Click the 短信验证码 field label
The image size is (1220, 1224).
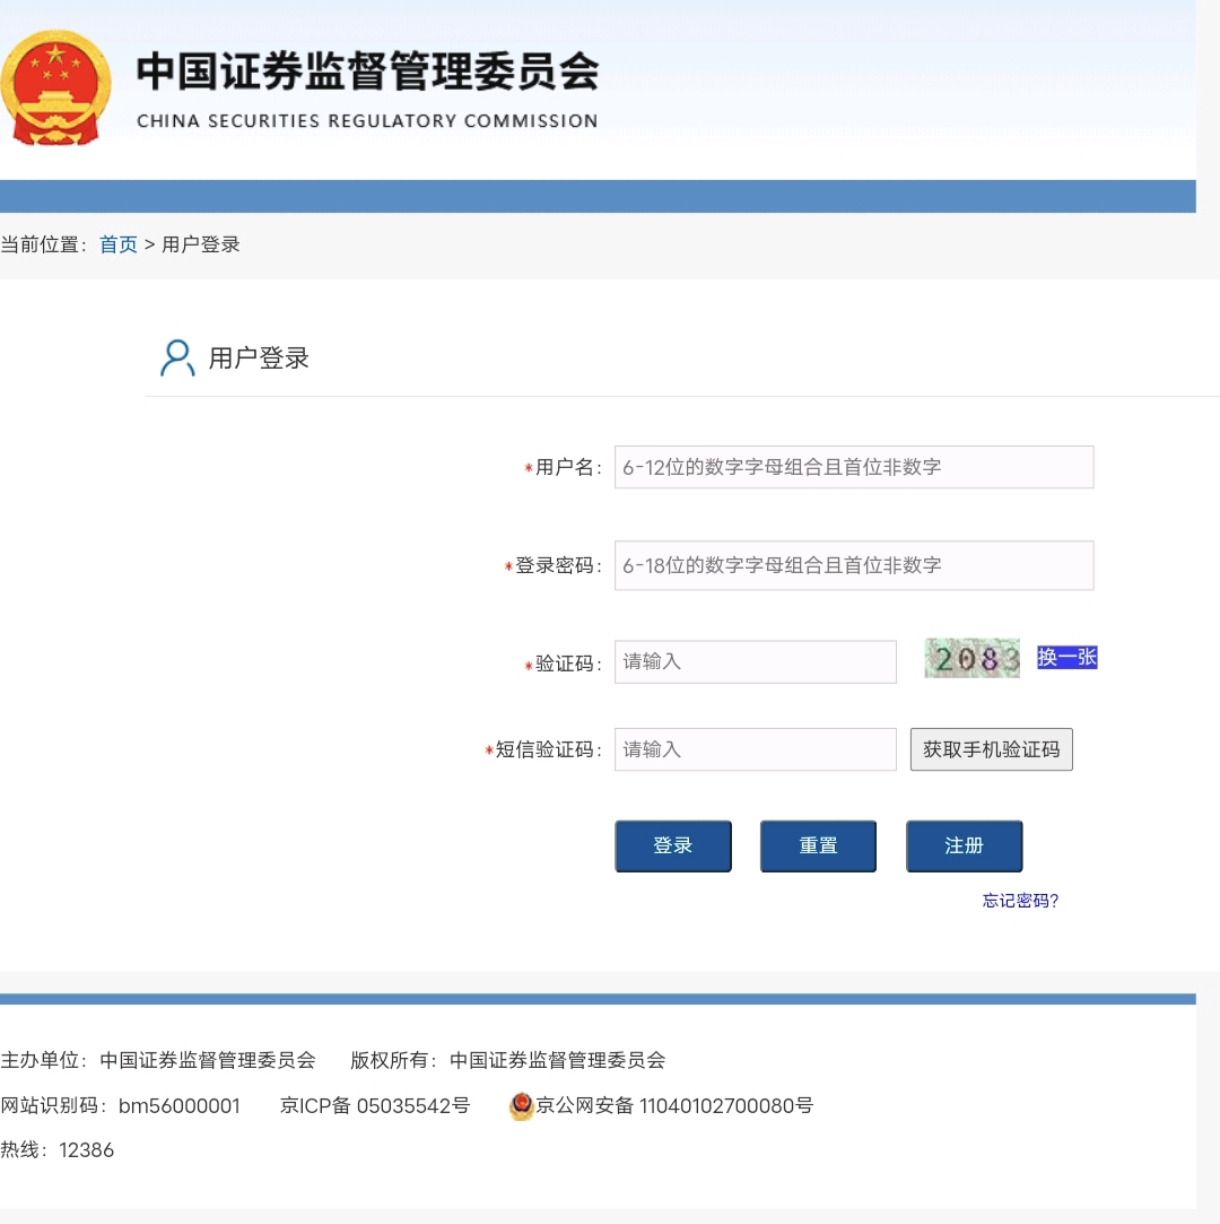[545, 749]
